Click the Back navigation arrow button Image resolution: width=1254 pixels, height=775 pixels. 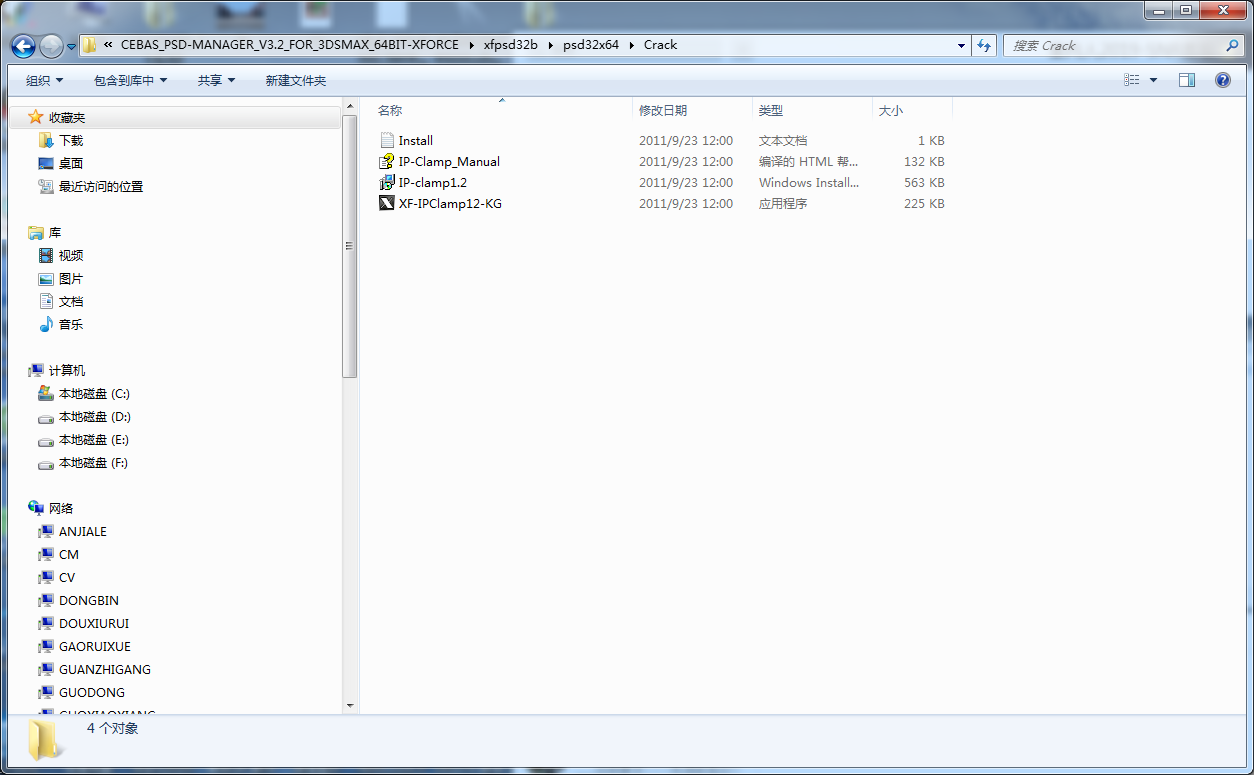pyautogui.click(x=24, y=45)
